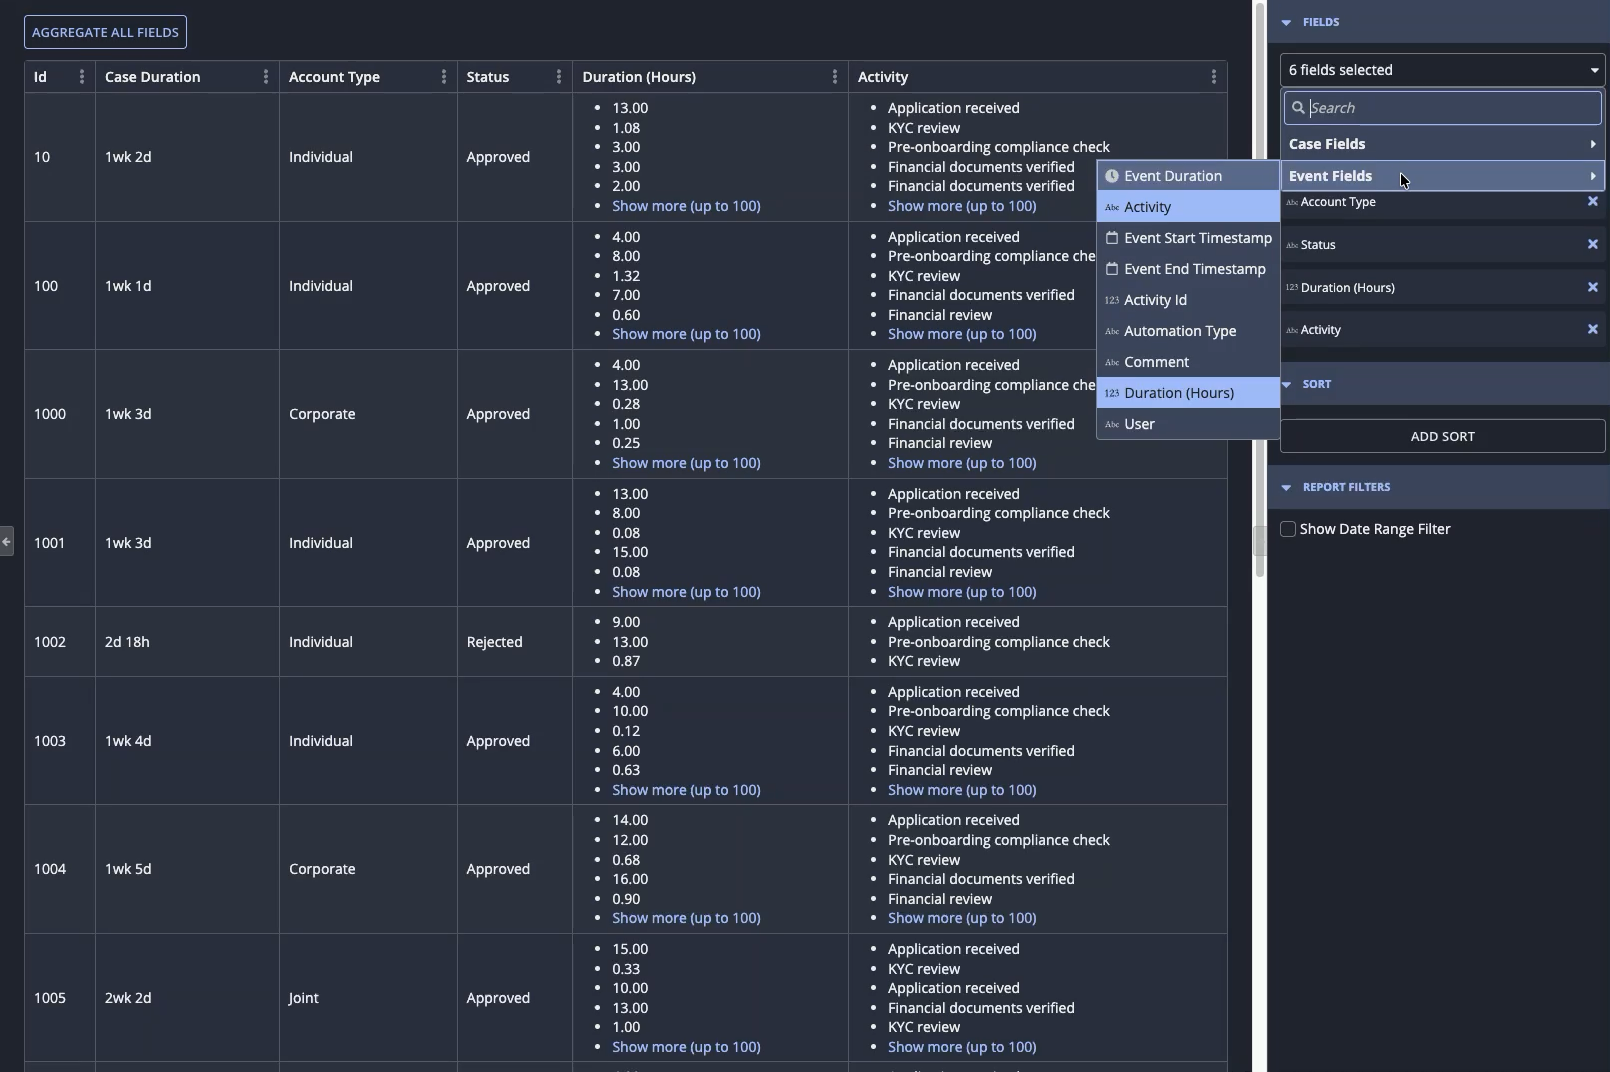Image resolution: width=1610 pixels, height=1072 pixels.
Task: Open the Id column options menu
Action: point(82,77)
